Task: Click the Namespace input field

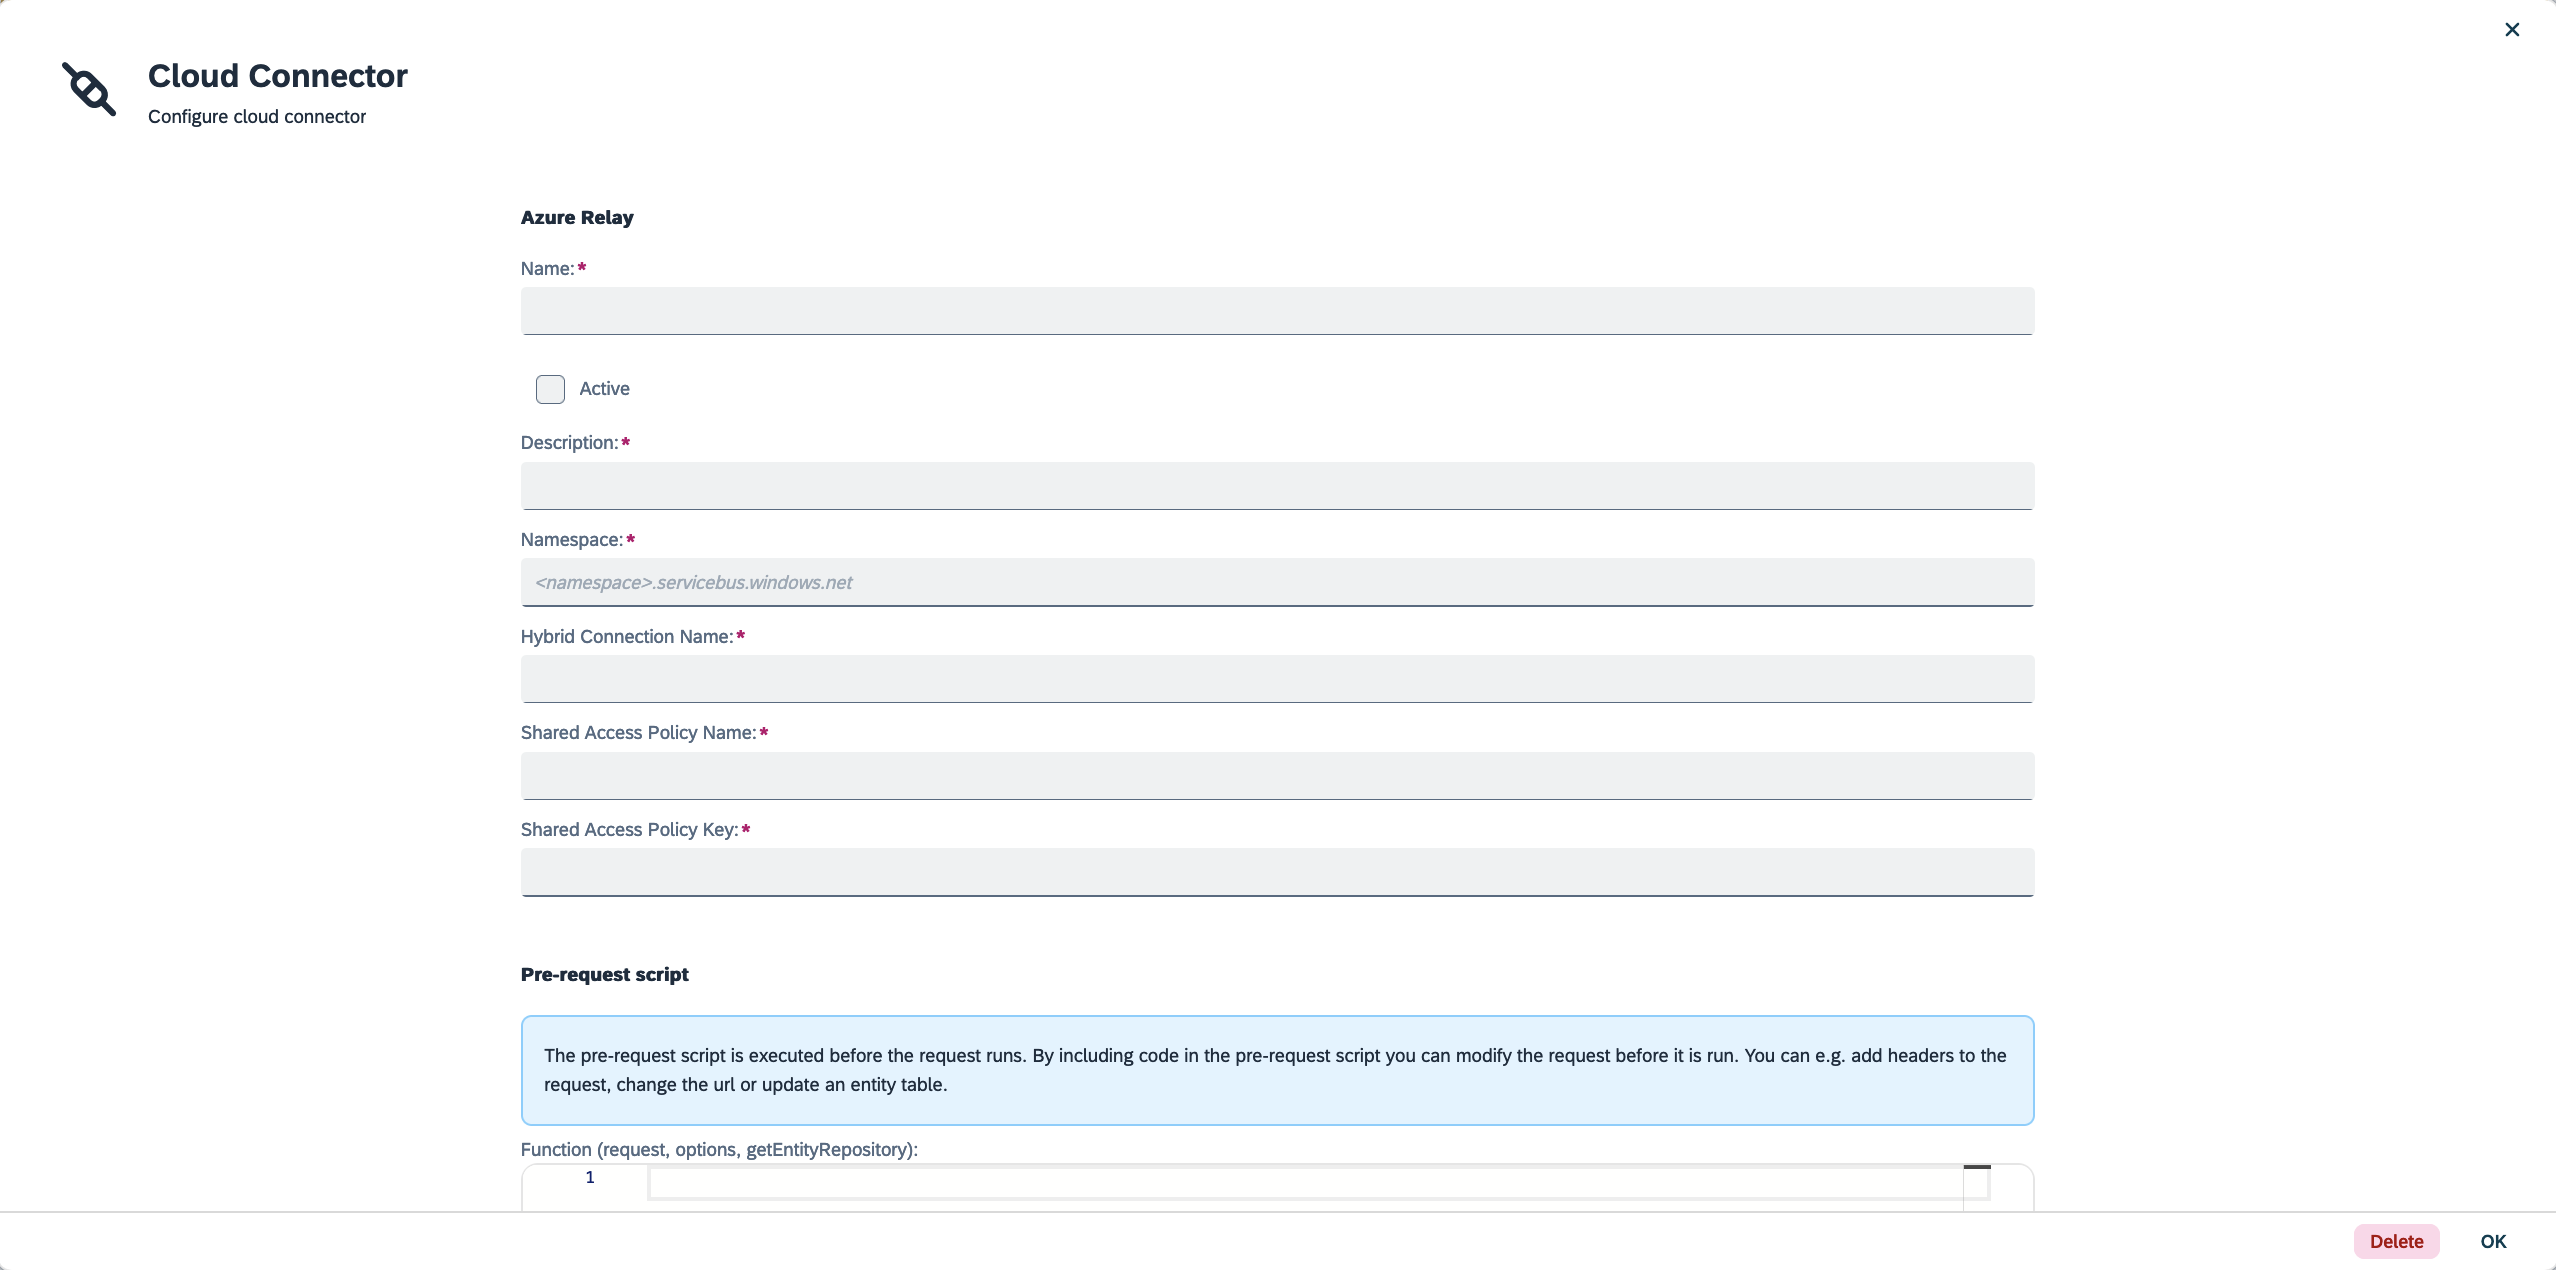Action: [1276, 582]
